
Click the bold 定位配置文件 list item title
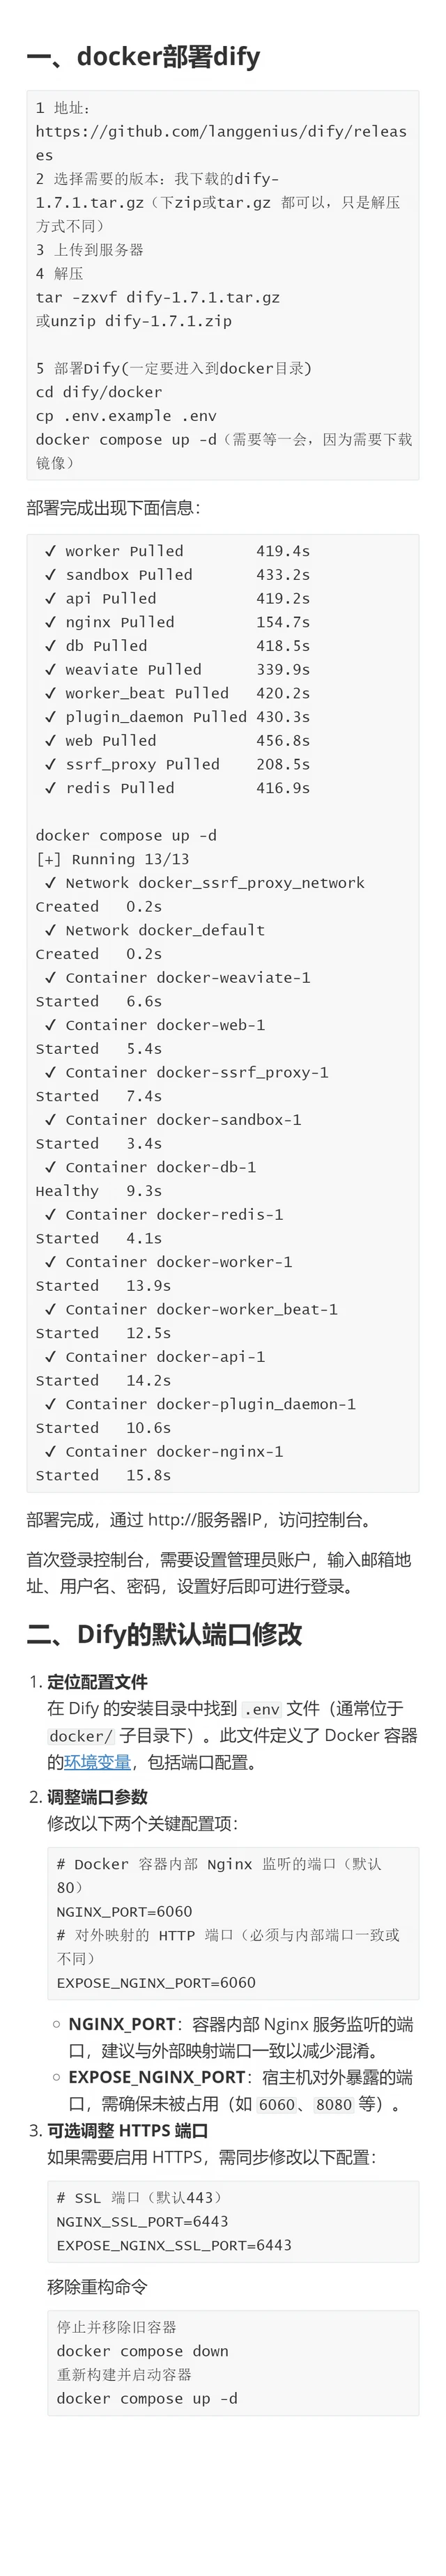(x=97, y=1682)
